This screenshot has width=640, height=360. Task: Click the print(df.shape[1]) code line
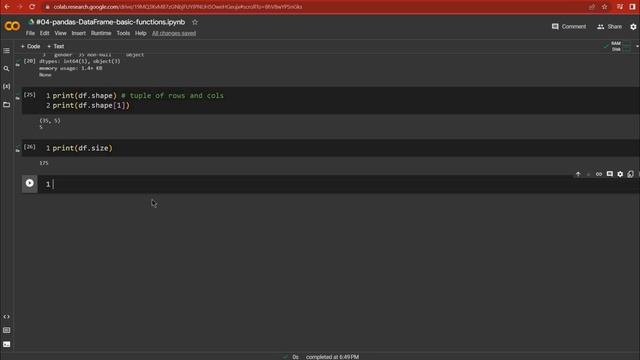91,105
